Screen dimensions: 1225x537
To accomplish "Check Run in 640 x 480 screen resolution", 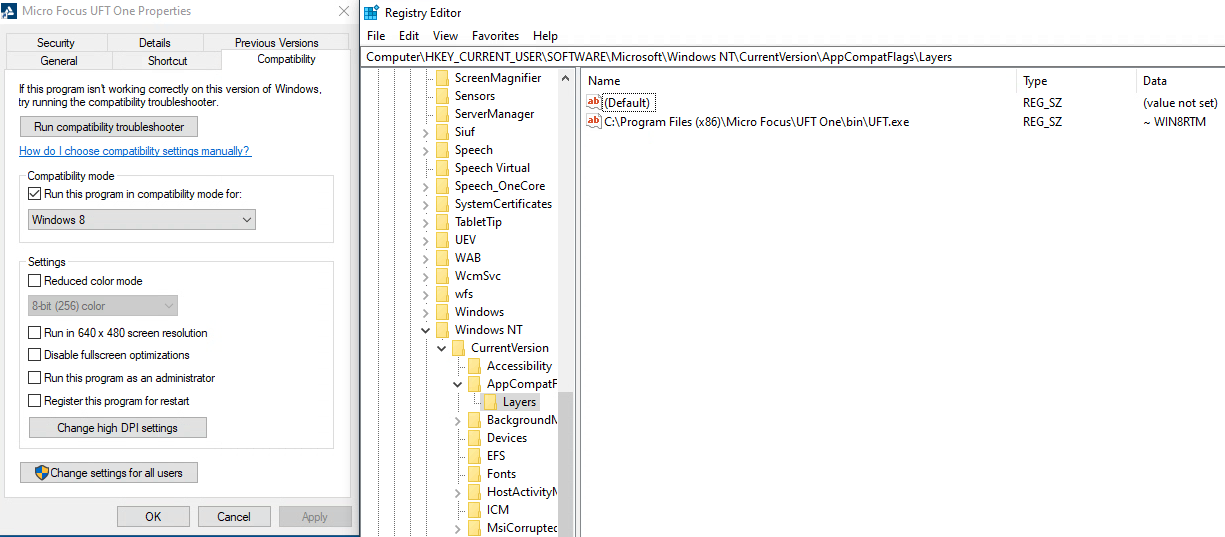I will [x=35, y=333].
